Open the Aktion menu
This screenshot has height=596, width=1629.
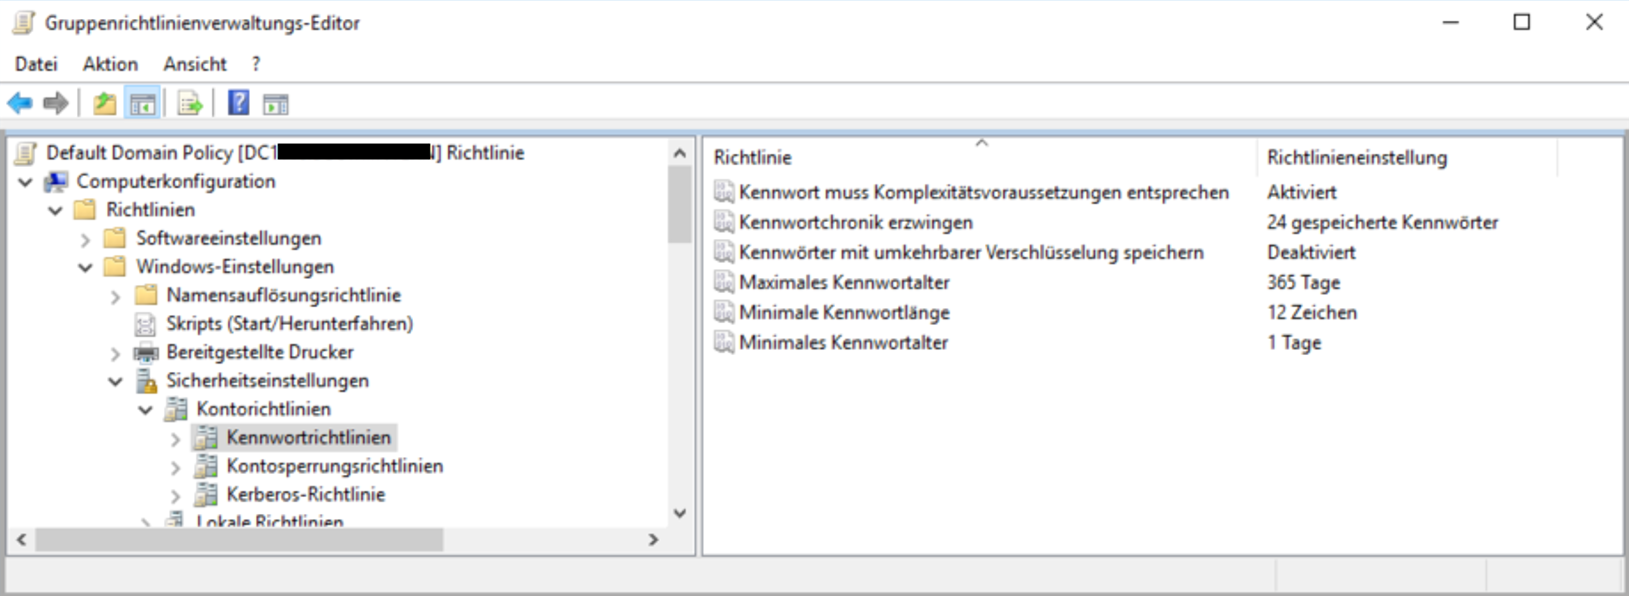[x=110, y=64]
